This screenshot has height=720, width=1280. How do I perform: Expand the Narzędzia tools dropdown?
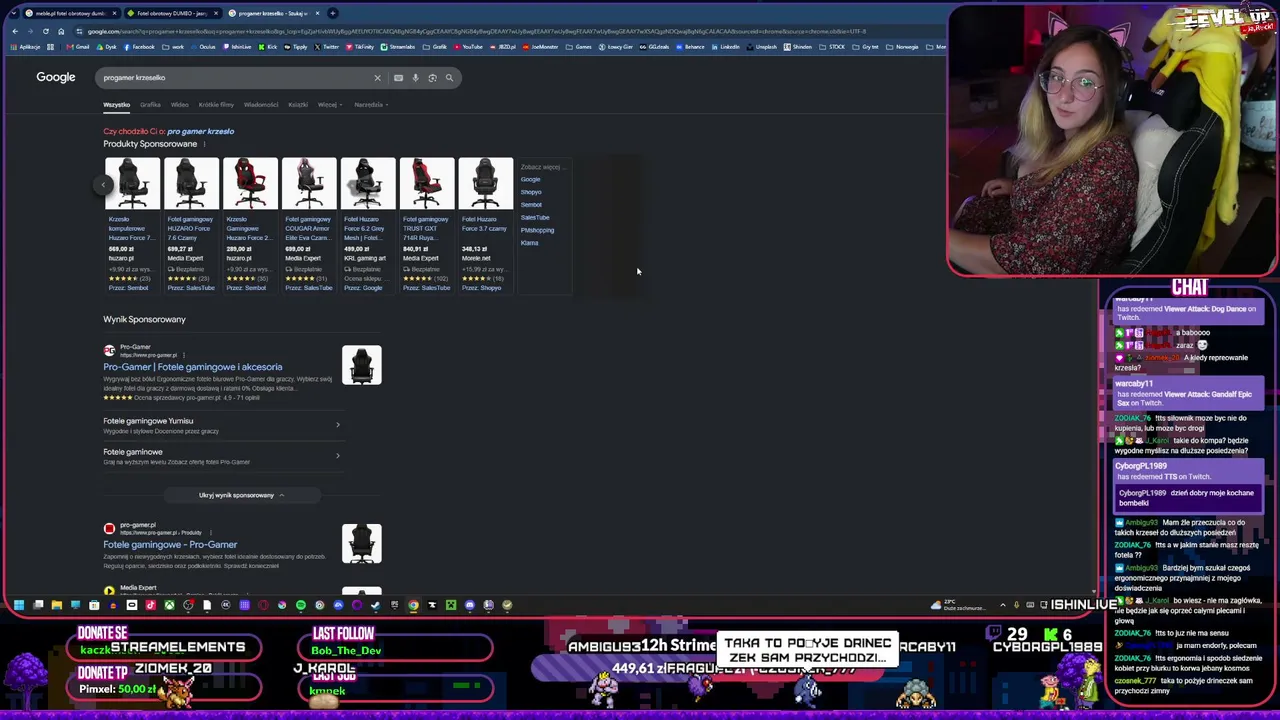pyautogui.click(x=370, y=104)
